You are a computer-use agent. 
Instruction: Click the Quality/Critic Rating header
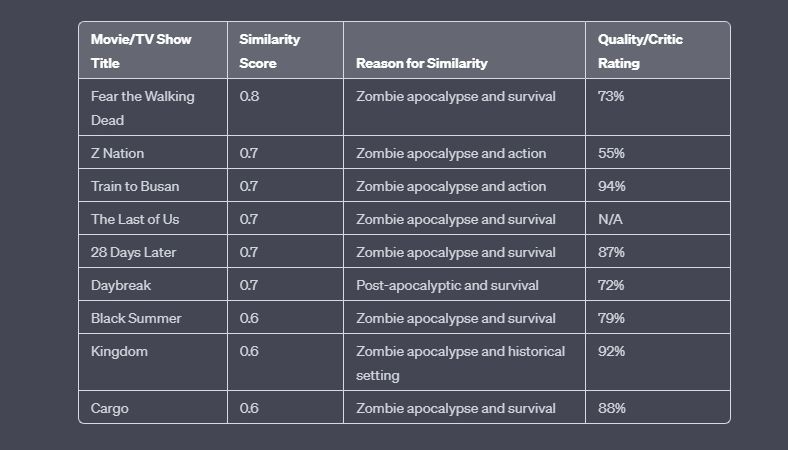tap(640, 51)
